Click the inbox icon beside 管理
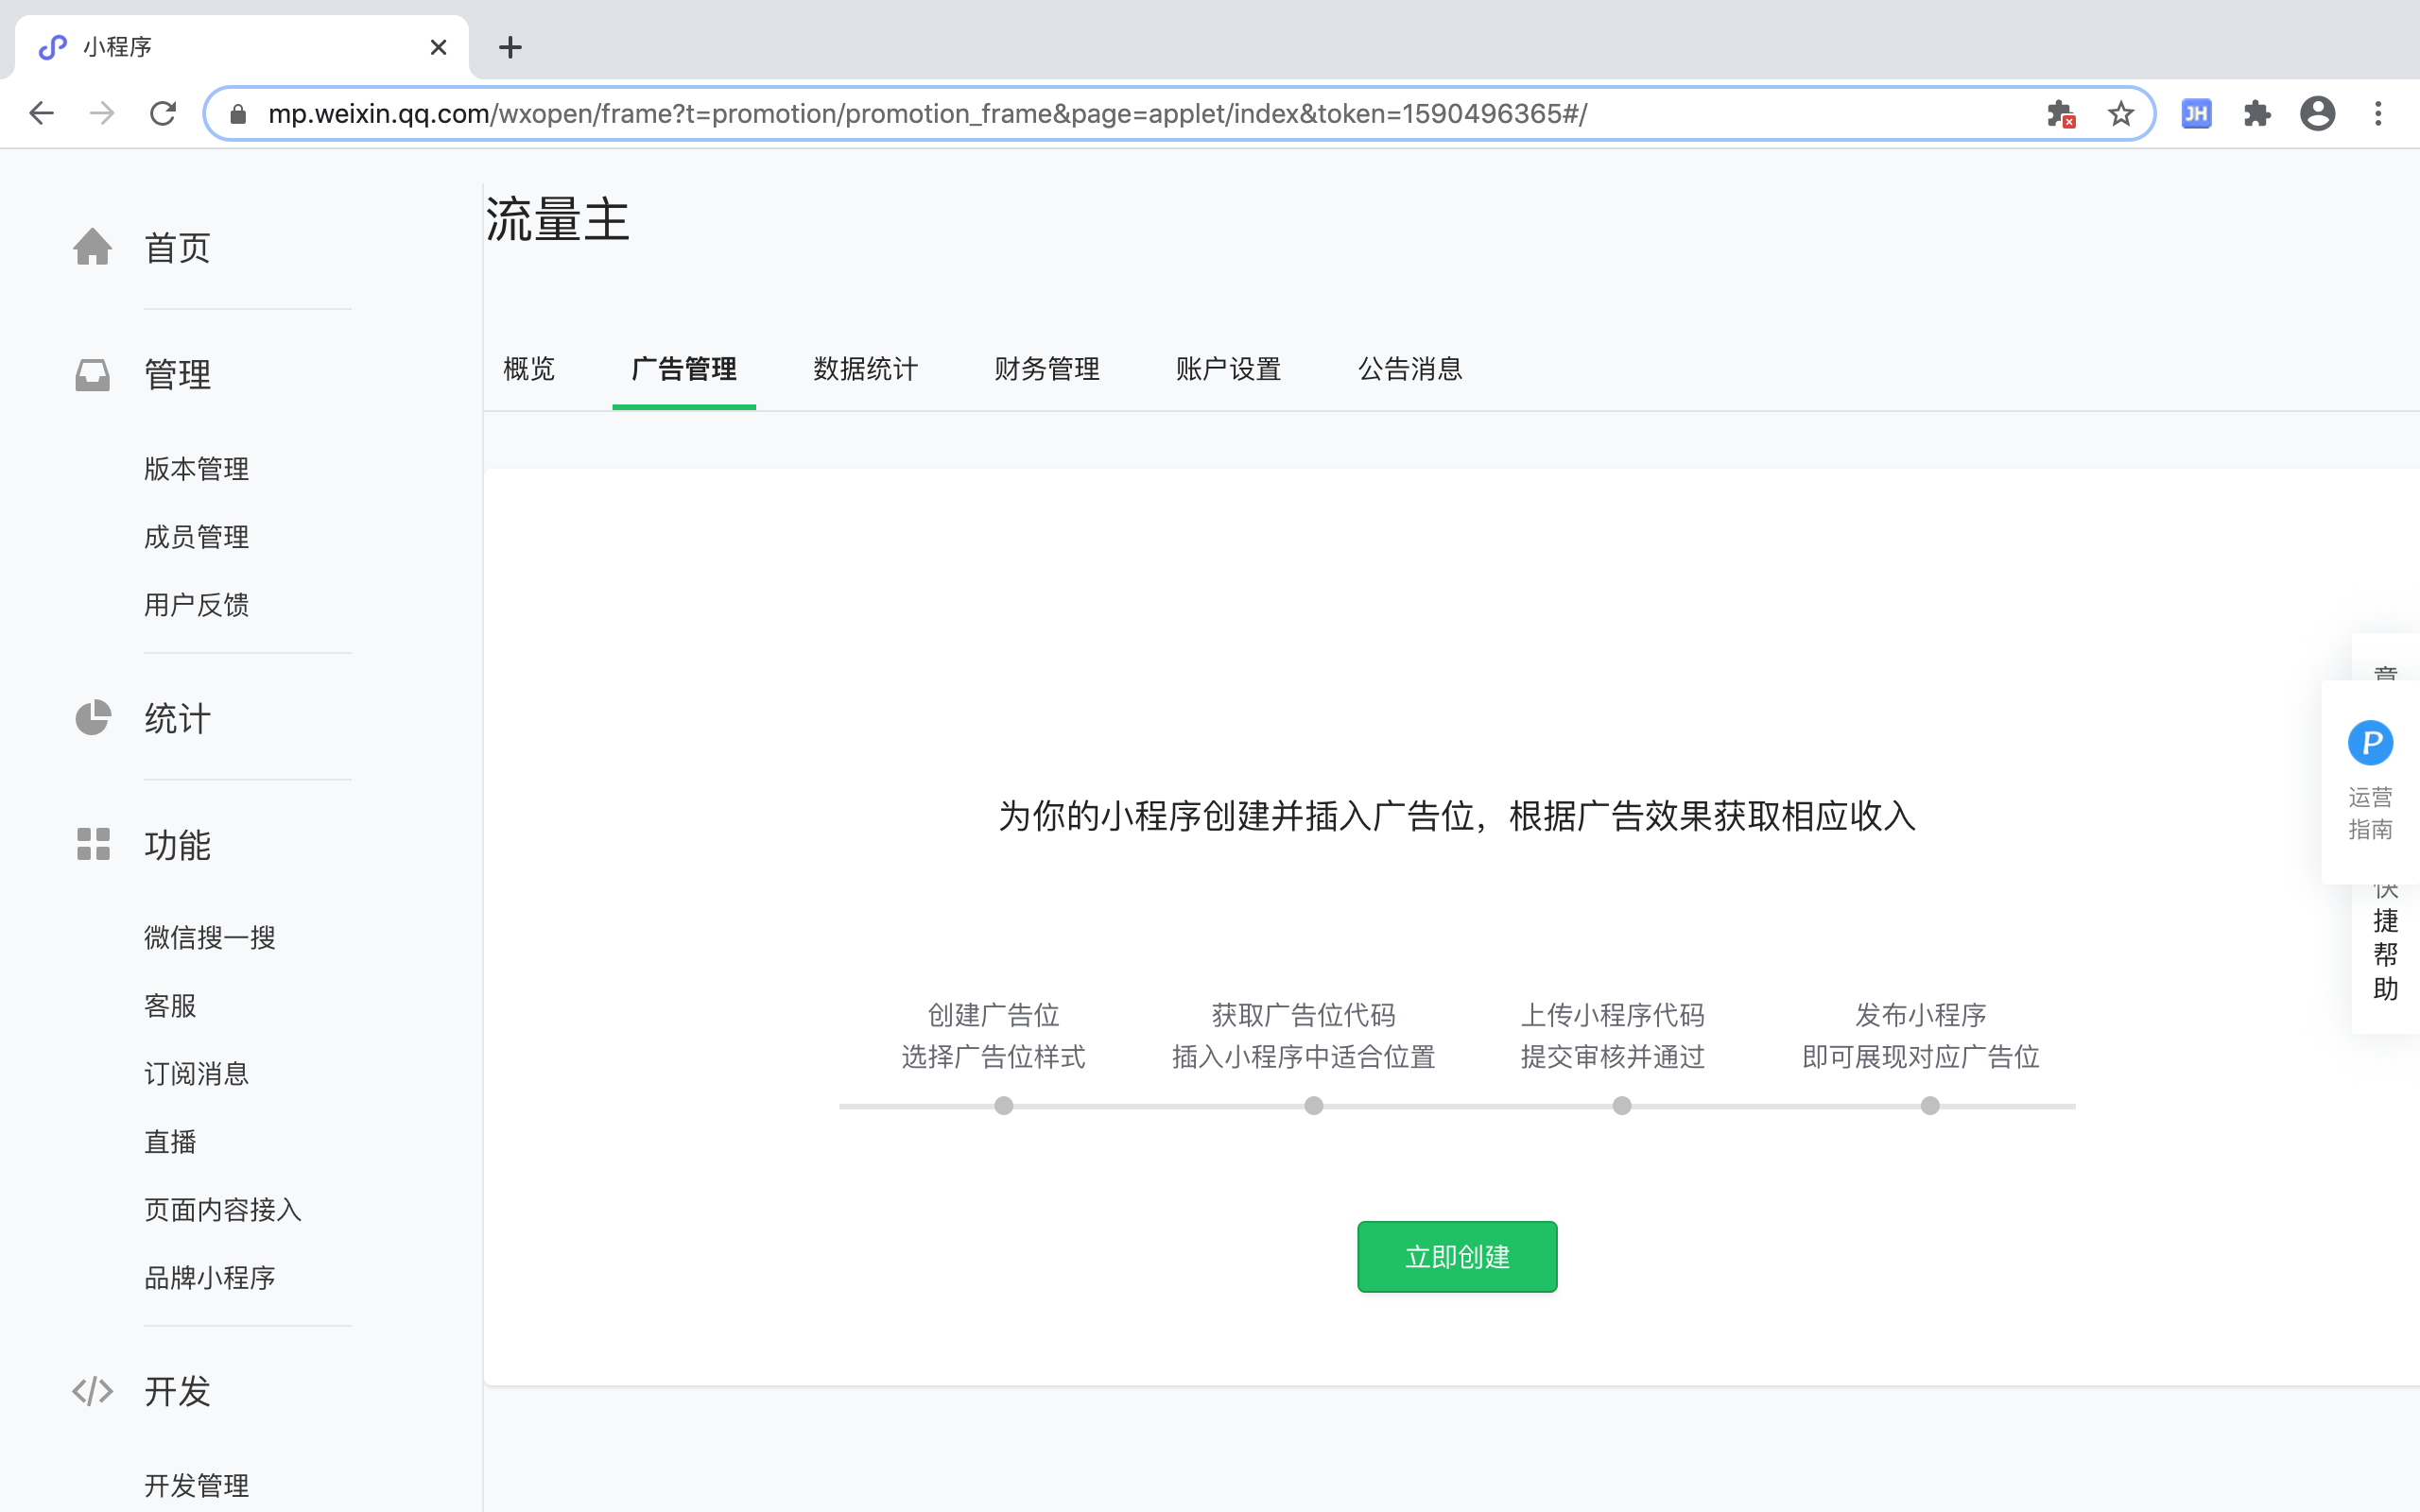The image size is (2420, 1512). pos(92,375)
